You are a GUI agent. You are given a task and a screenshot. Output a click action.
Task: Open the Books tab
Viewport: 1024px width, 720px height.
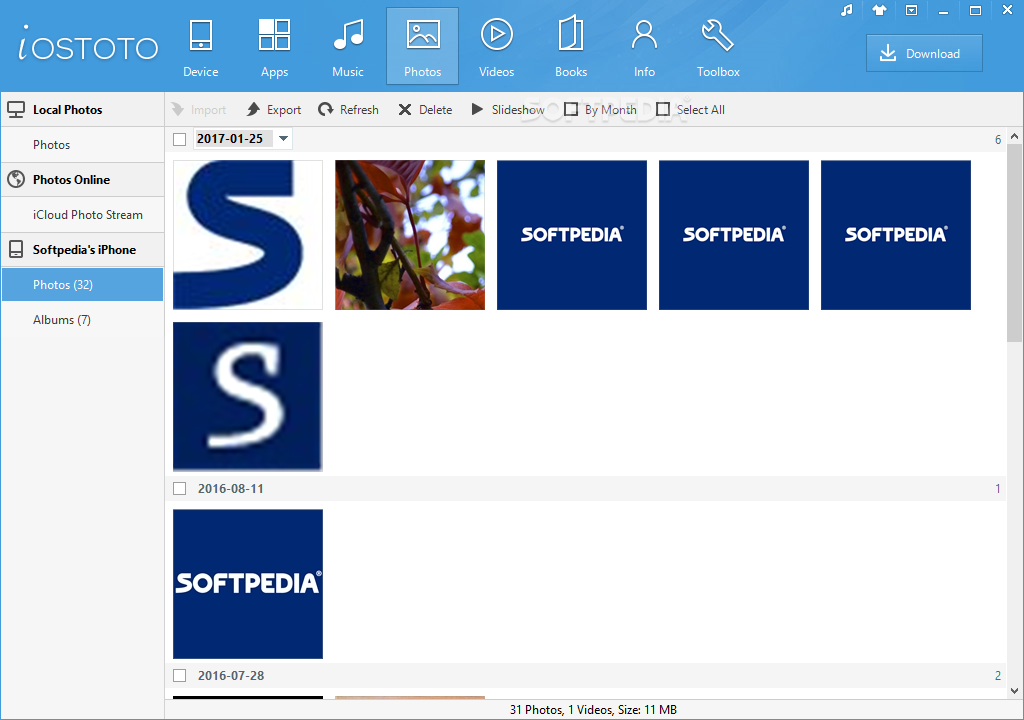(571, 47)
